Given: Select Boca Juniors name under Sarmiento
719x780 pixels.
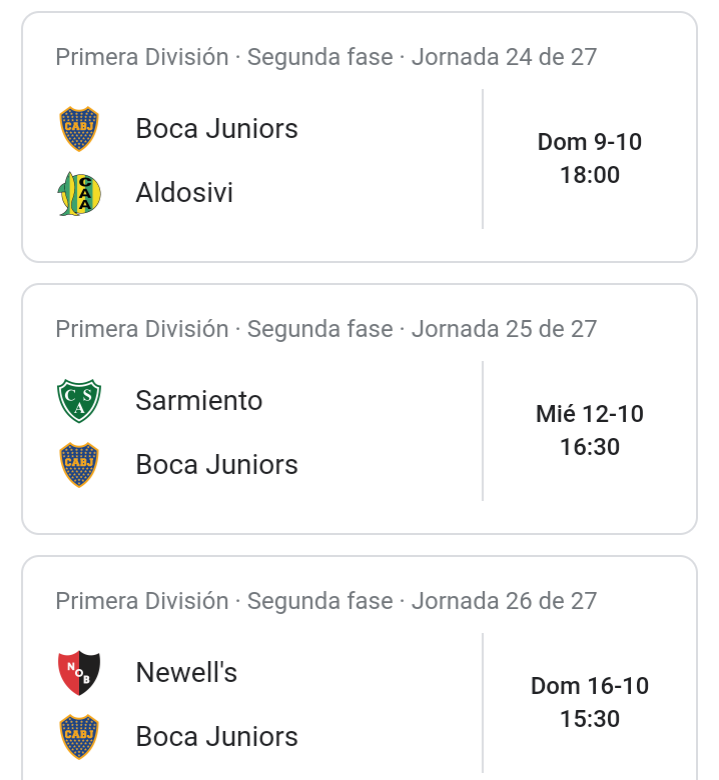Looking at the screenshot, I should (x=217, y=465).
